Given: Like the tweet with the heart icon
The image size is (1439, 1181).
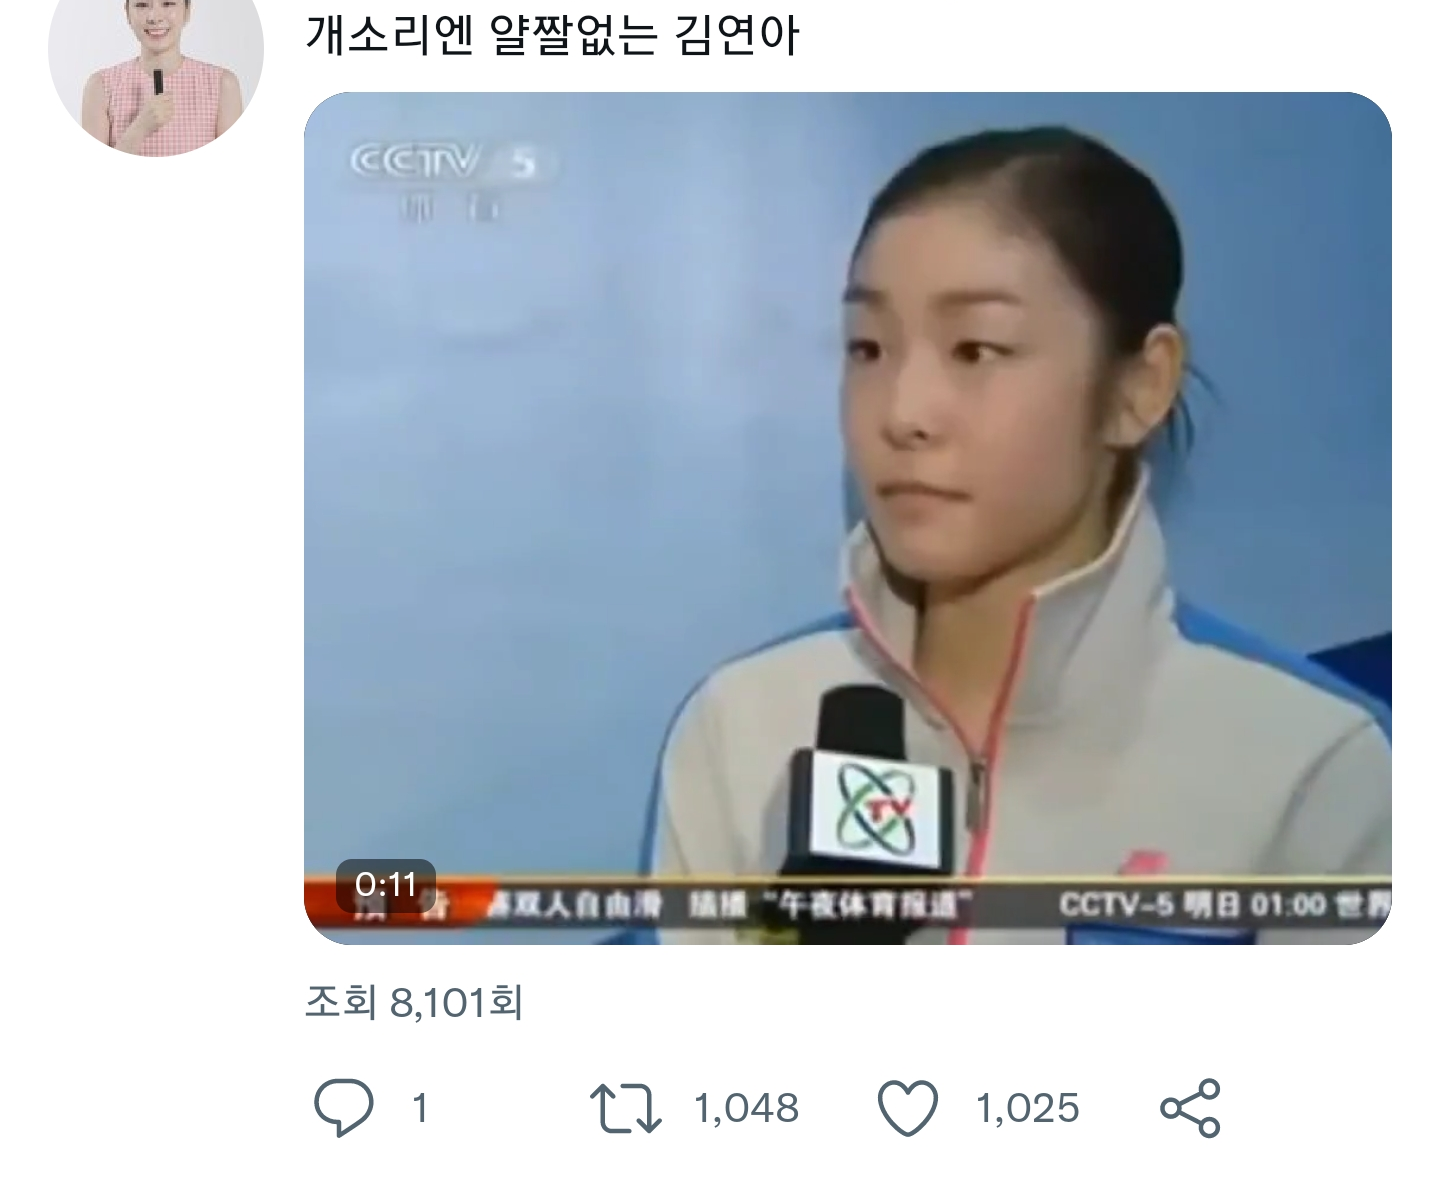Looking at the screenshot, I should (907, 1108).
